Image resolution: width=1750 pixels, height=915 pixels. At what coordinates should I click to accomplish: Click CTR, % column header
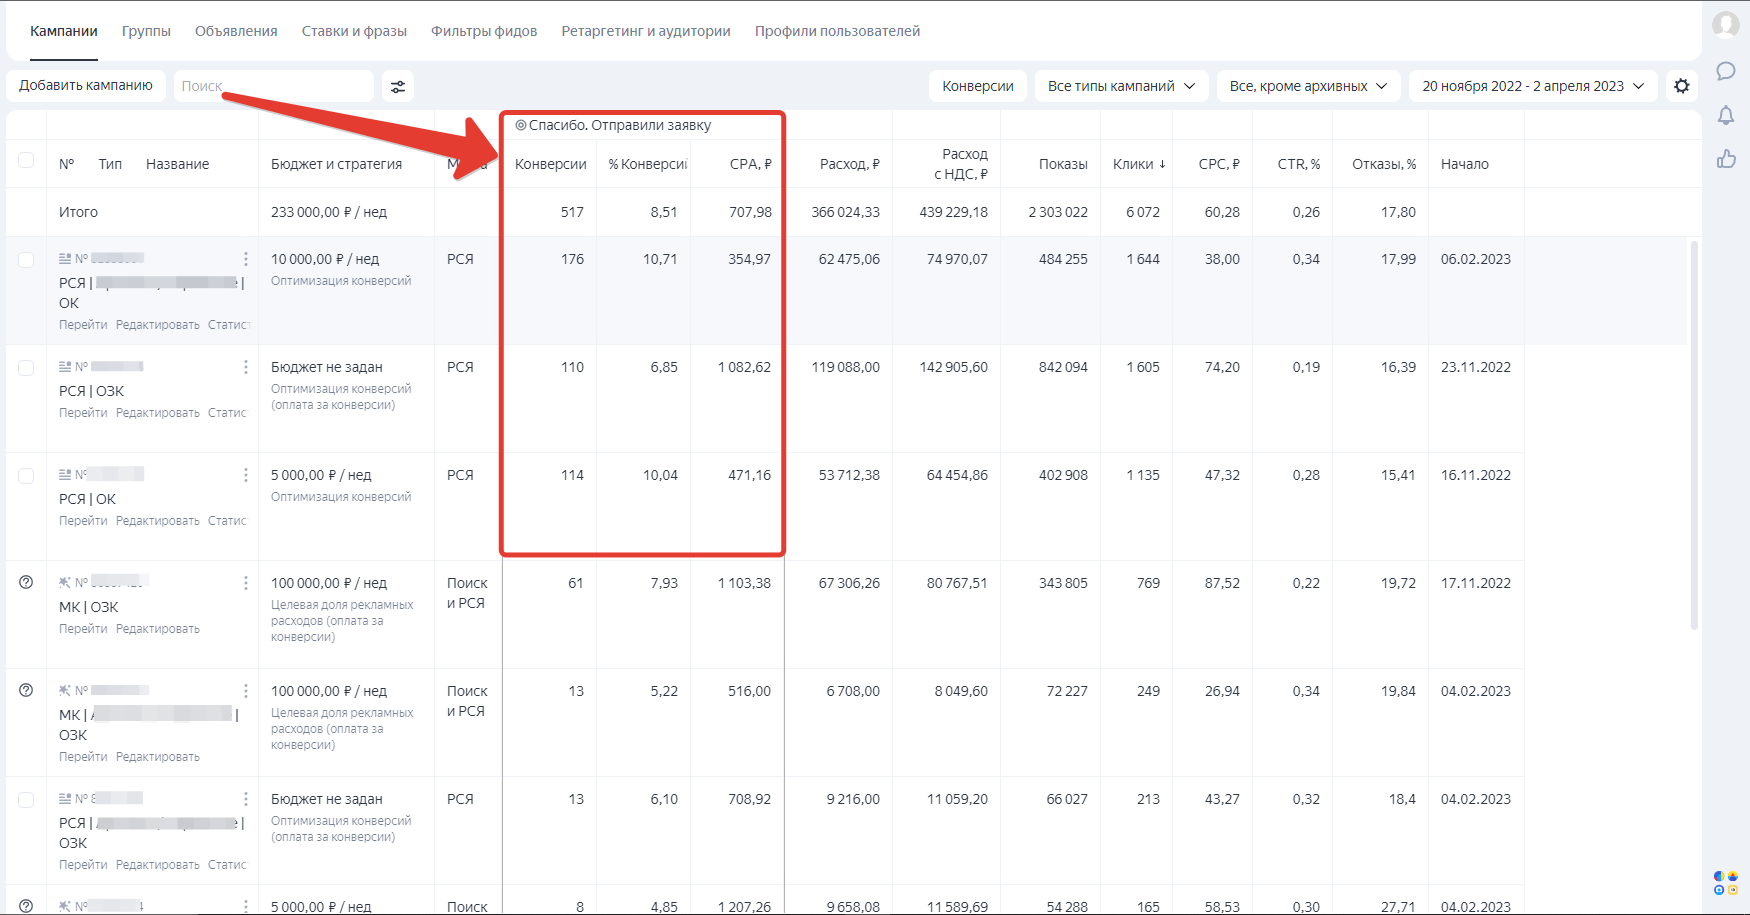coord(1299,164)
